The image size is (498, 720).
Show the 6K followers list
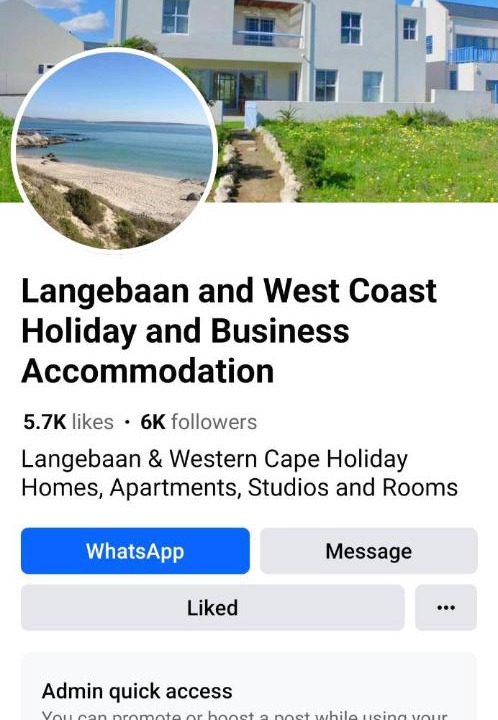(x=198, y=422)
